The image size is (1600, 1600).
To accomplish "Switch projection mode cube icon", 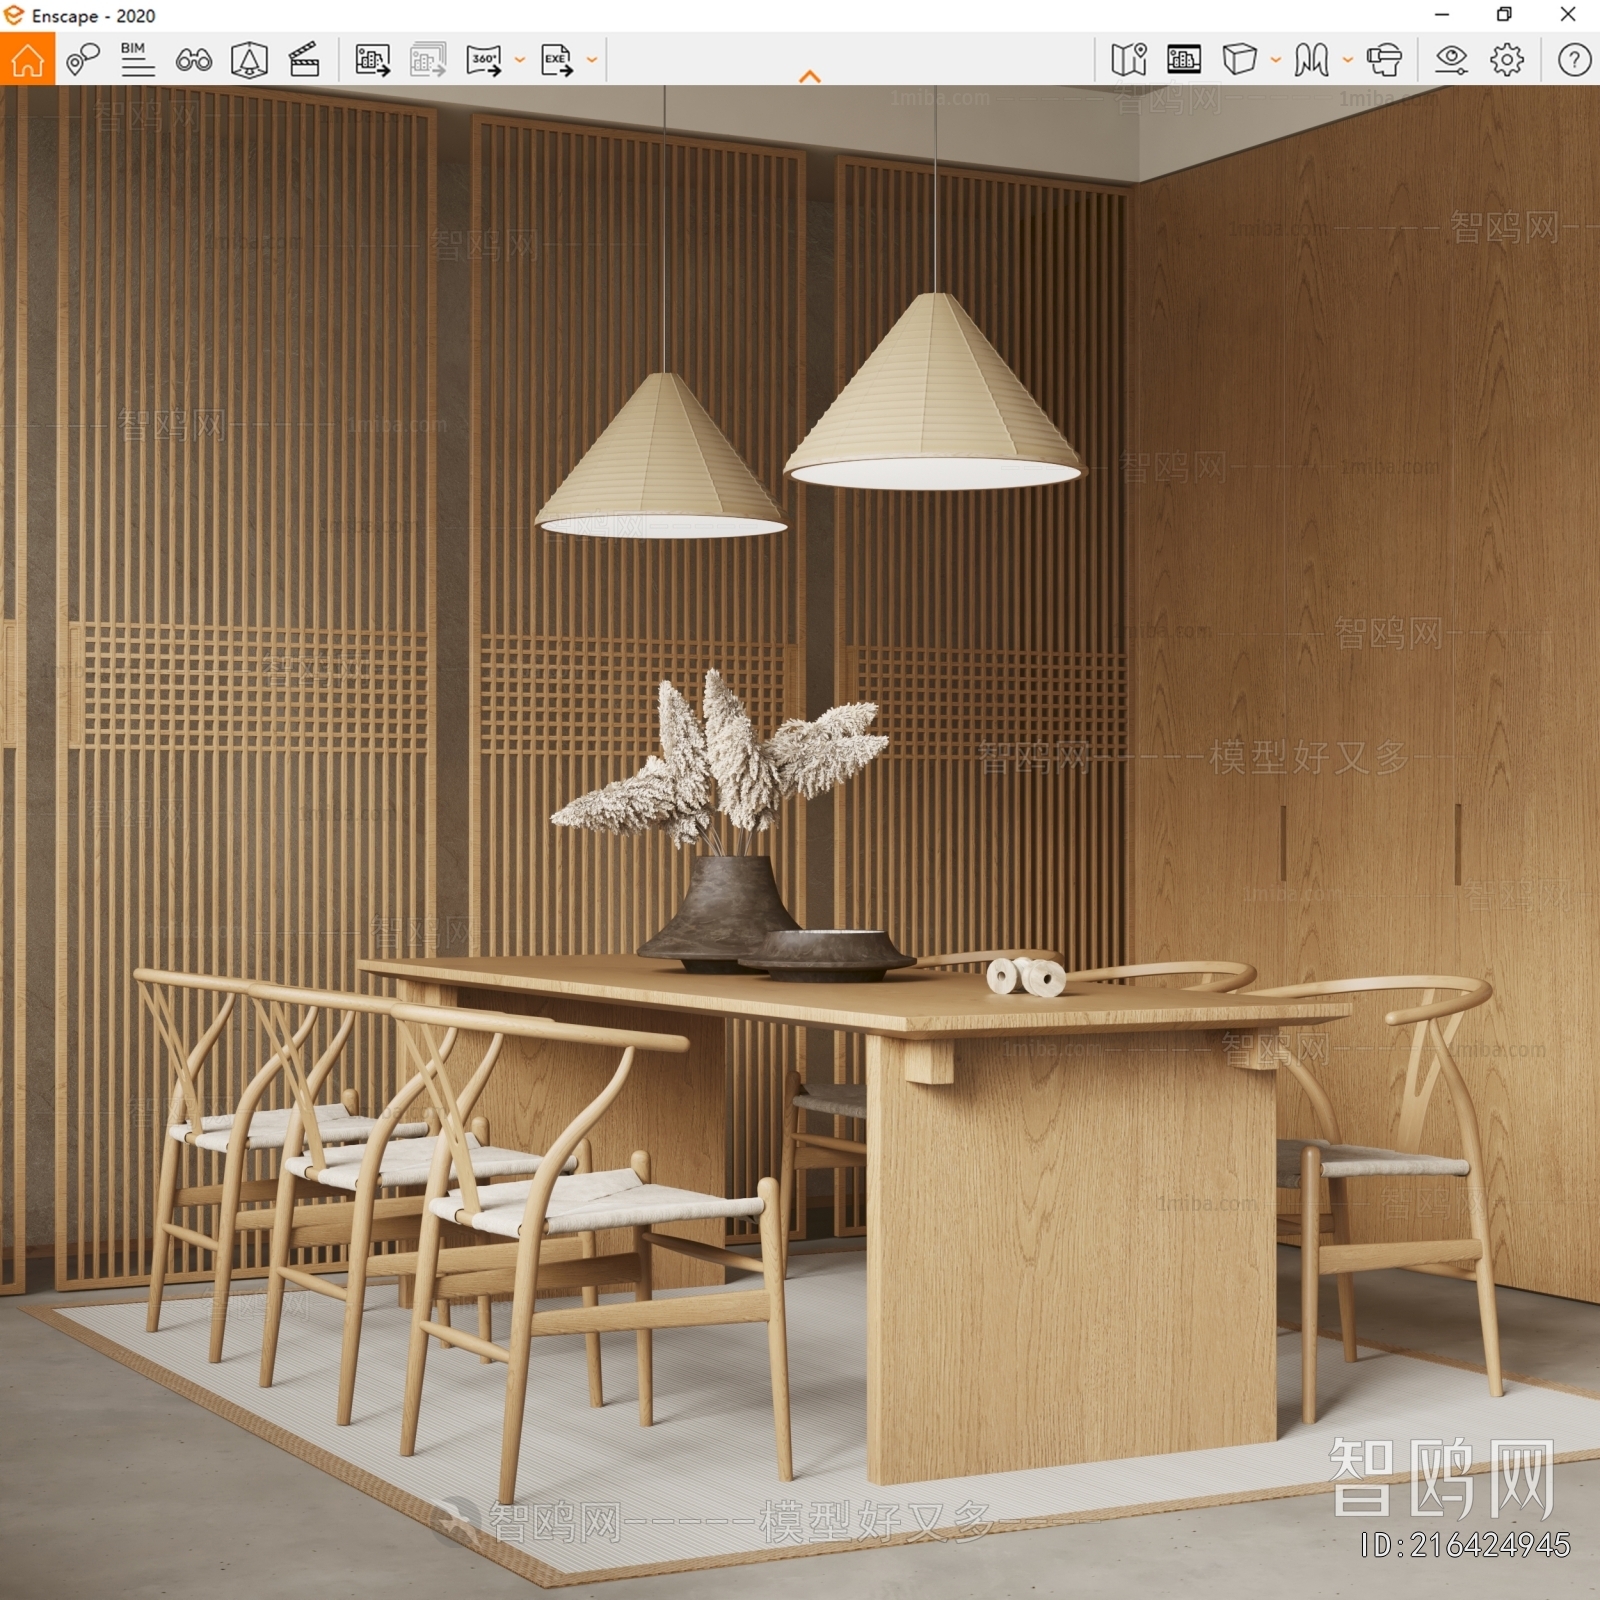I will coord(1240,60).
